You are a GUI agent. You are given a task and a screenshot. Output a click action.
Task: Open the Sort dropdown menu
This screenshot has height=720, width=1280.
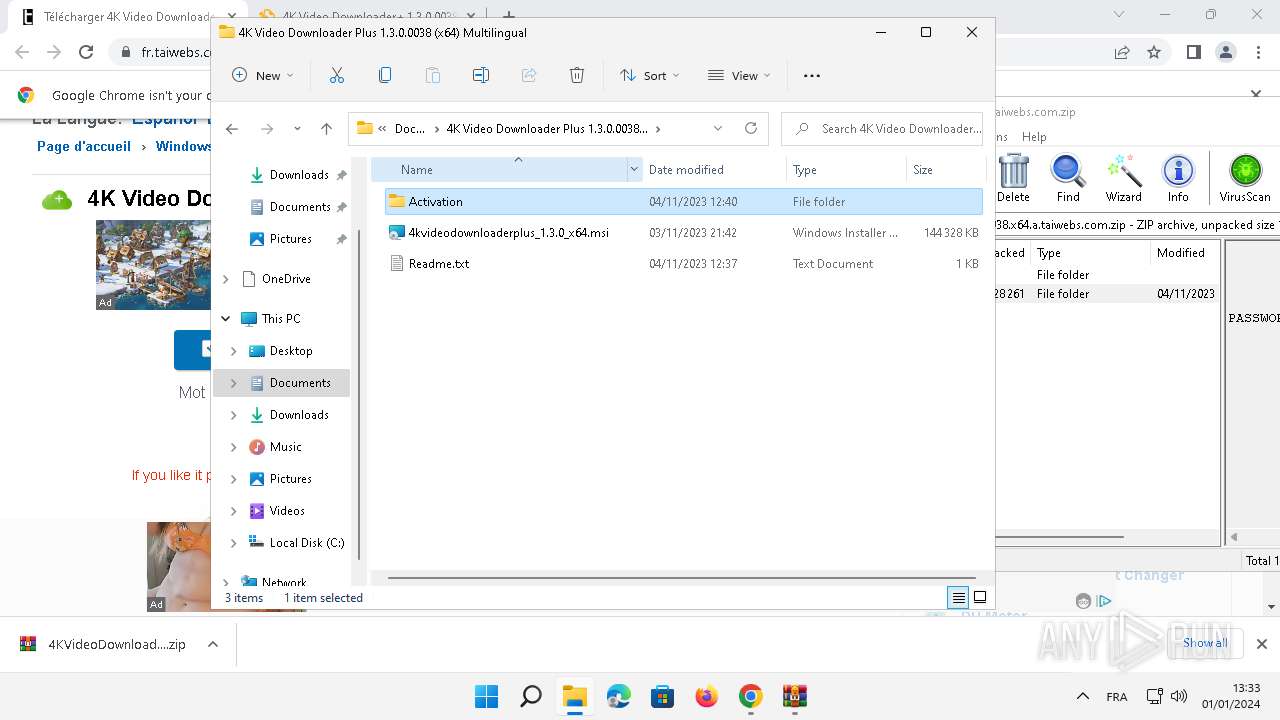(x=649, y=75)
